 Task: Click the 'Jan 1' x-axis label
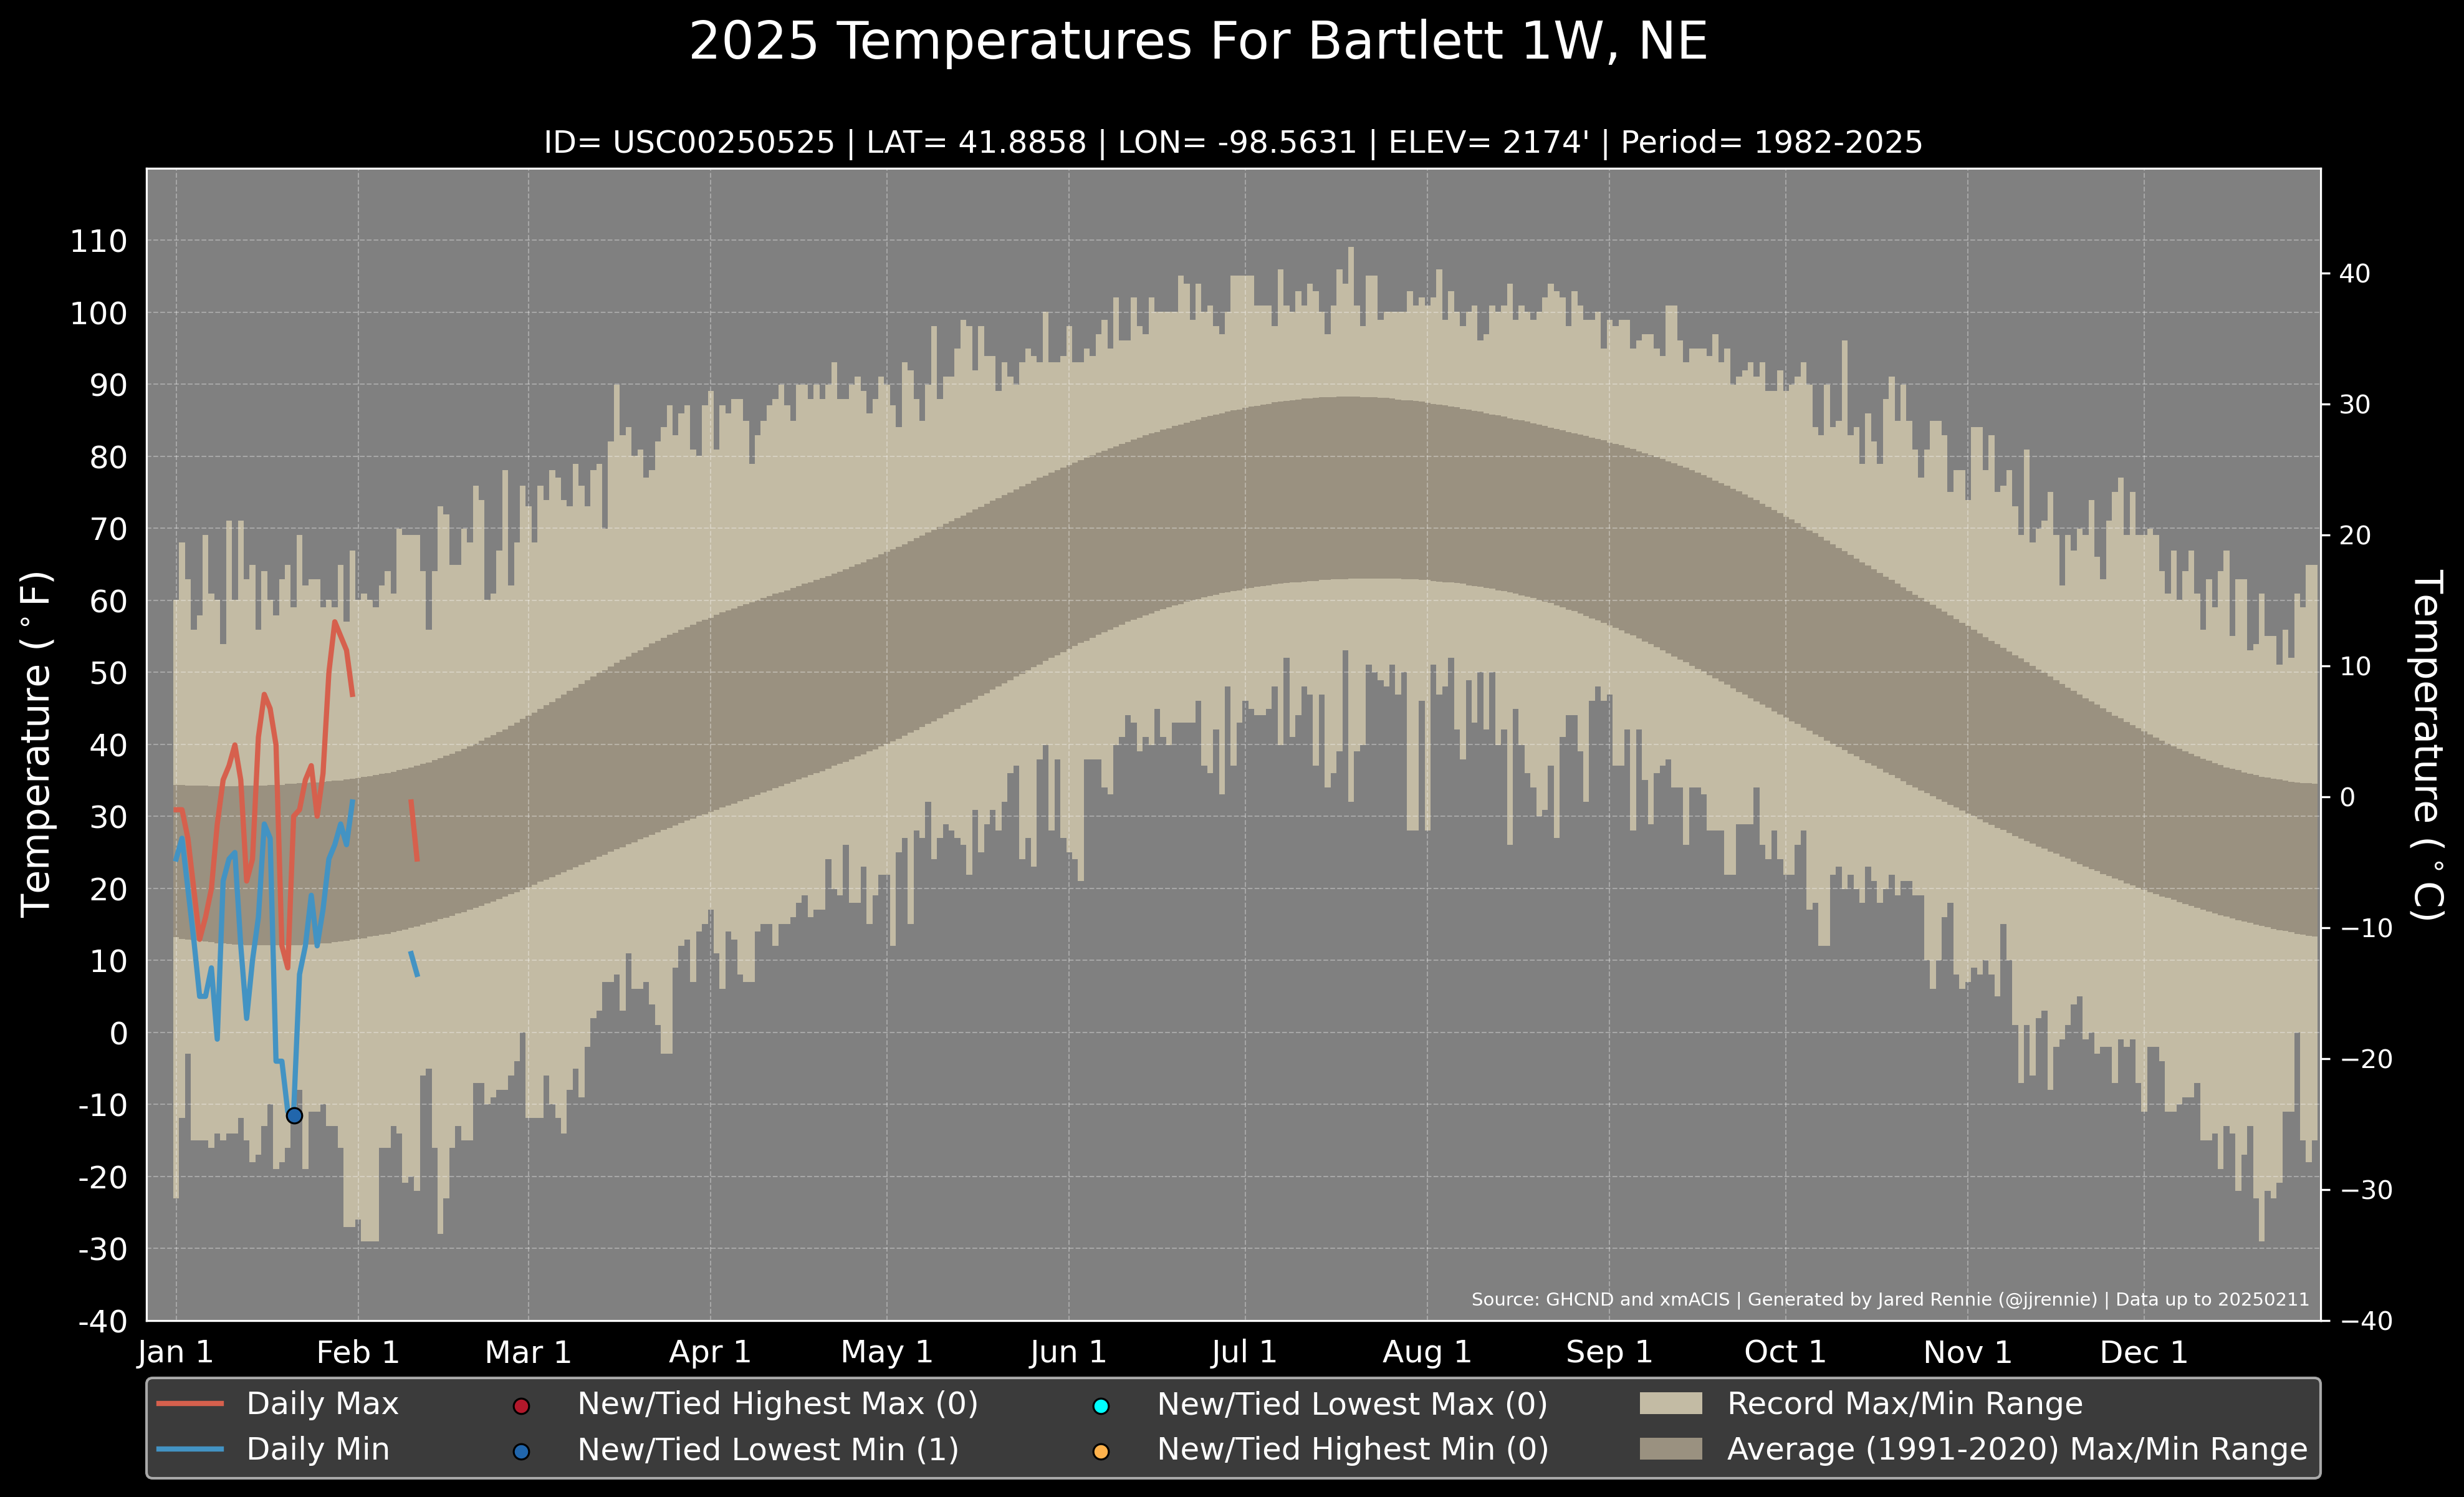coord(175,1352)
